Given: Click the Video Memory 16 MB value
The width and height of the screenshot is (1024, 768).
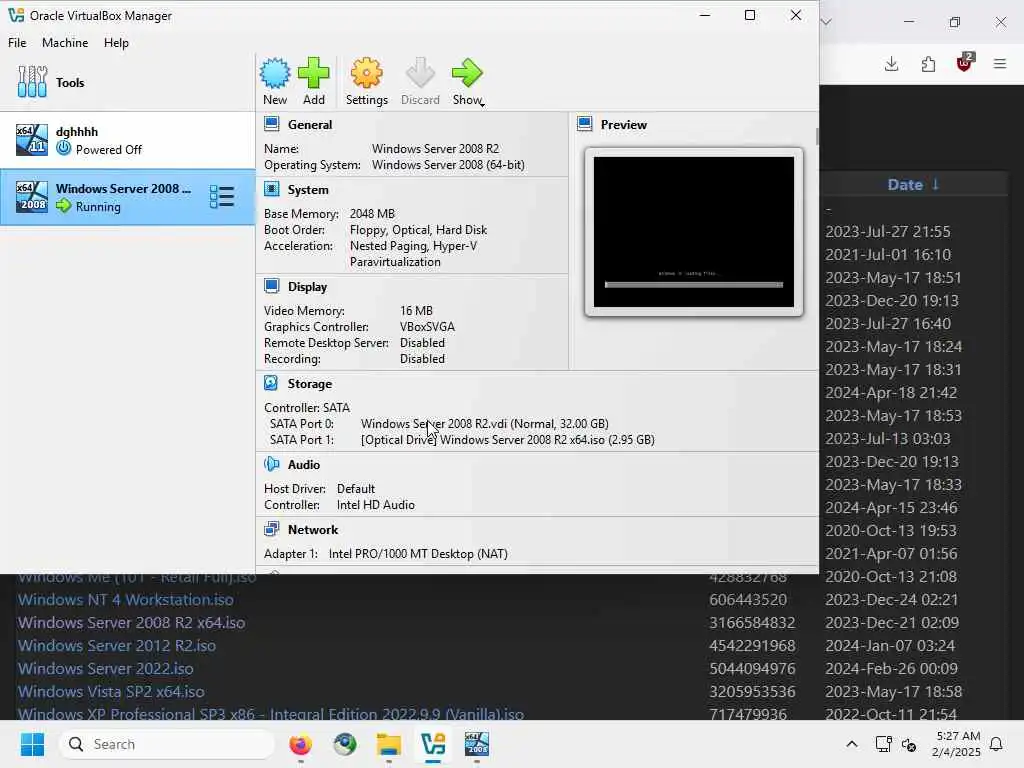Looking at the screenshot, I should (416, 311).
